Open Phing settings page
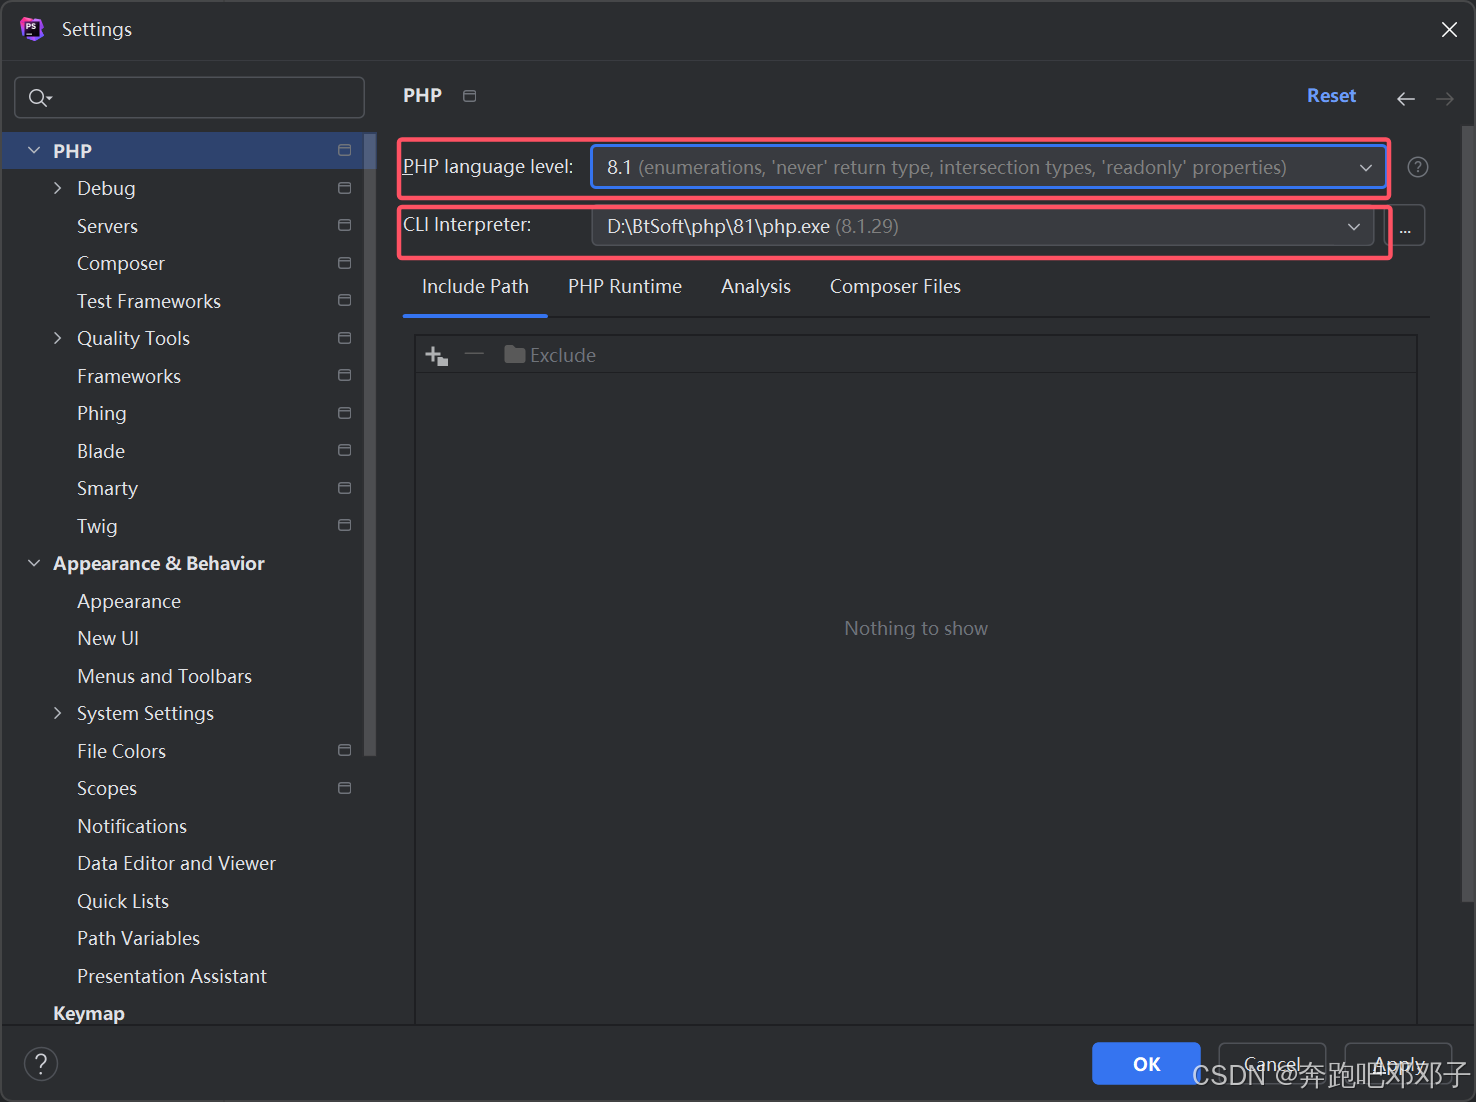1476x1102 pixels. click(x=101, y=413)
